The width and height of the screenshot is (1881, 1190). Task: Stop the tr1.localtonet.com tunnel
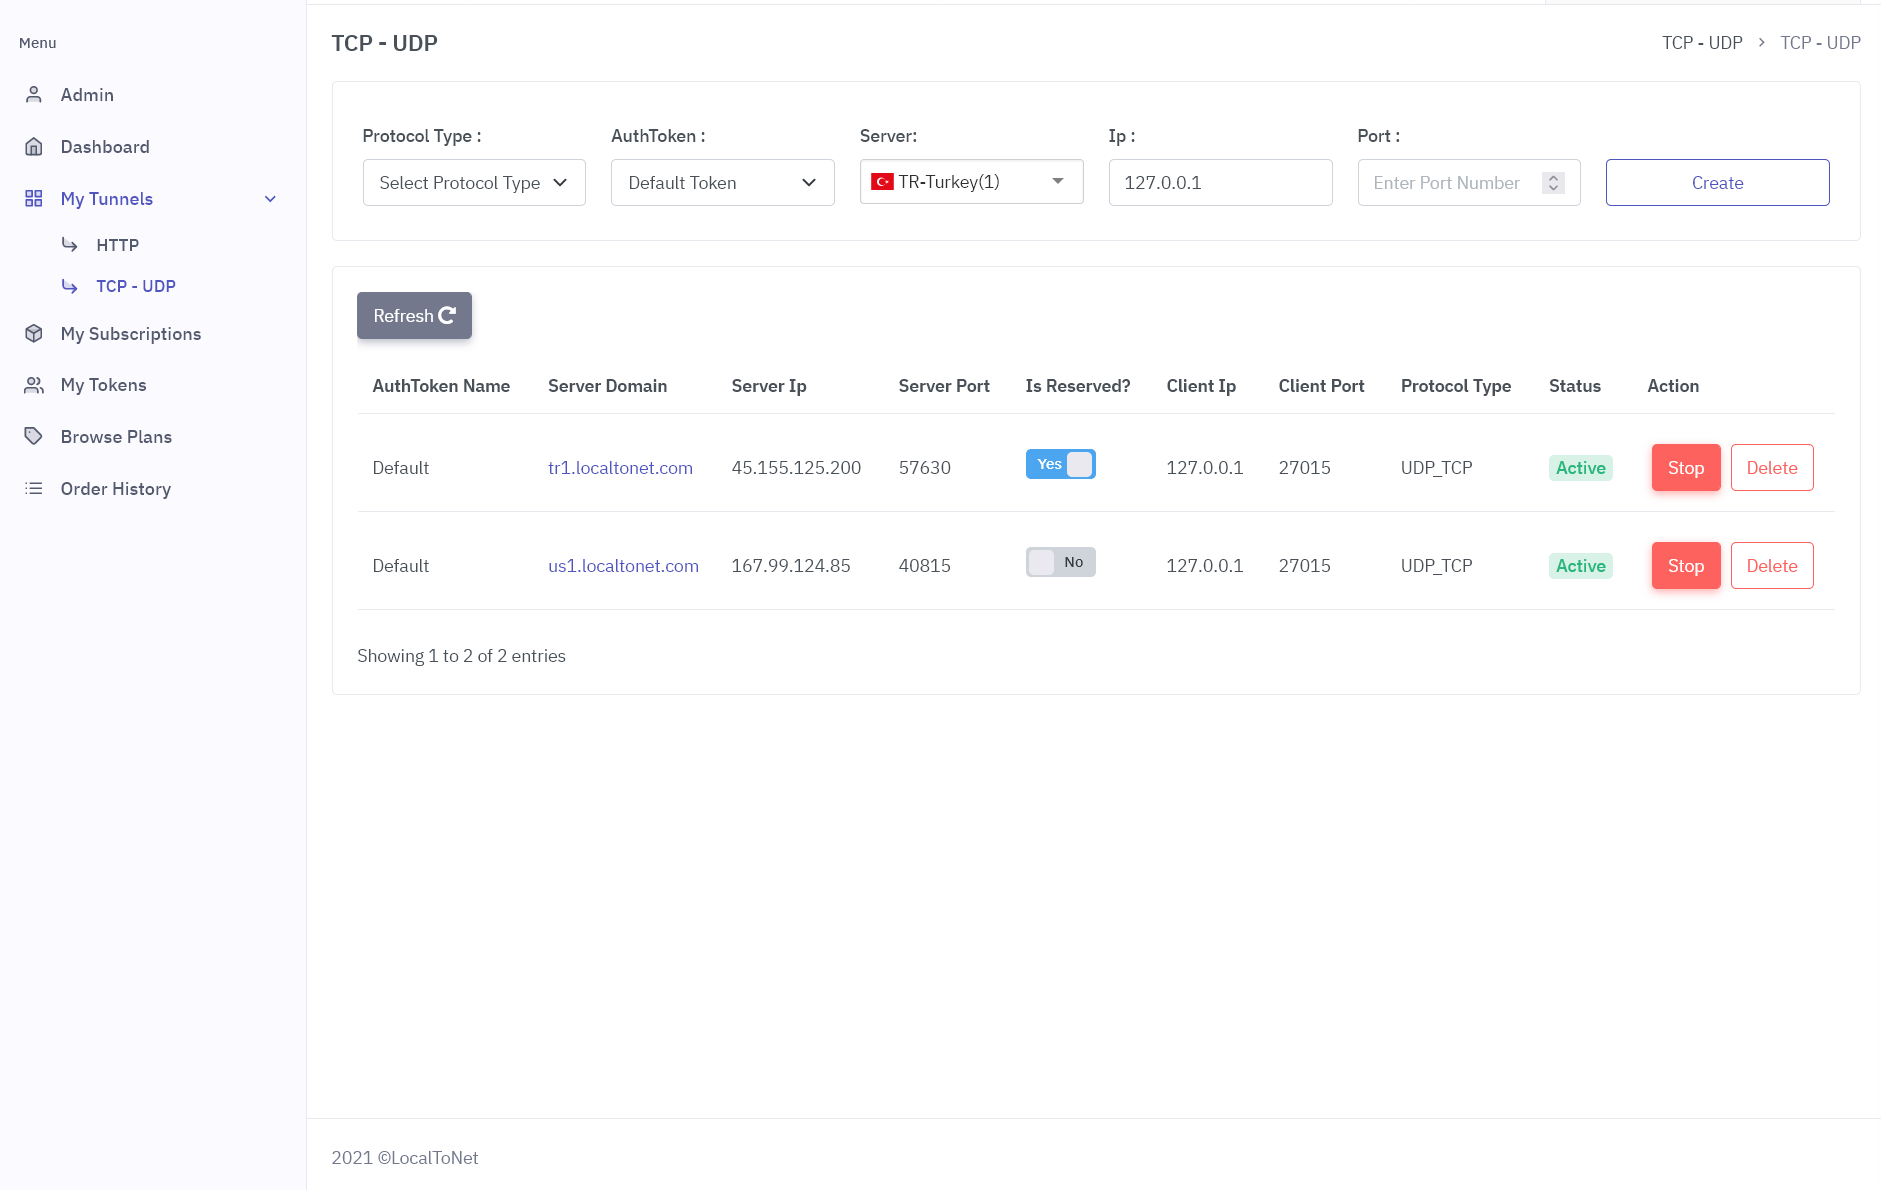1686,468
